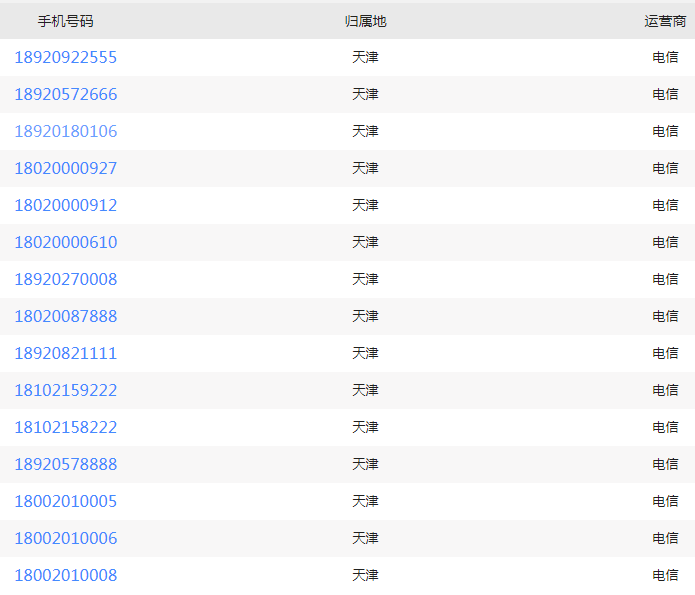Select 天津 in the 18920270008 row
The height and width of the screenshot is (595, 695).
coord(366,279)
